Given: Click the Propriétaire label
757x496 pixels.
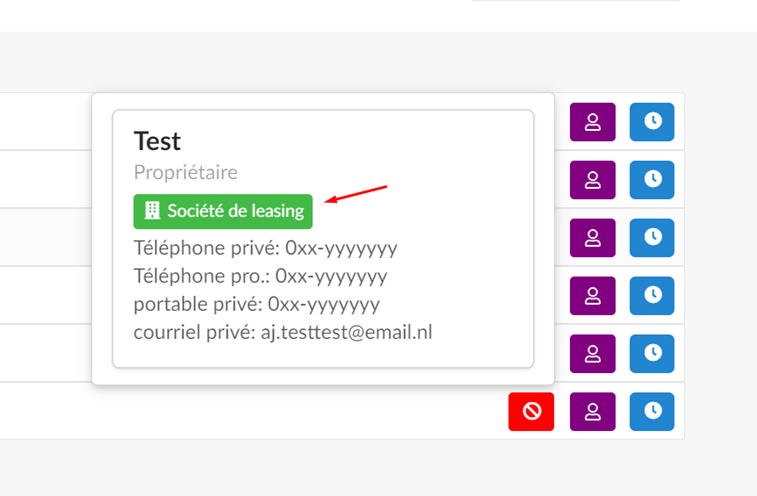Looking at the screenshot, I should (185, 172).
